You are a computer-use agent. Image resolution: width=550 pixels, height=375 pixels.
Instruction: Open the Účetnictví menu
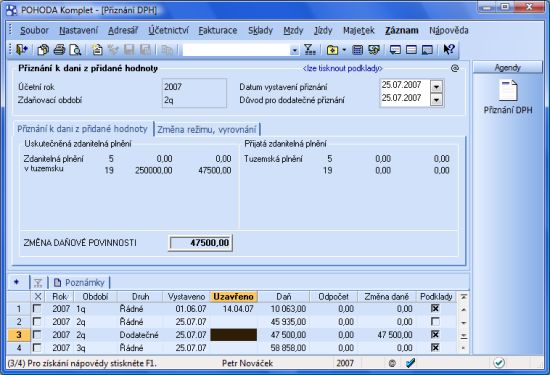point(168,31)
